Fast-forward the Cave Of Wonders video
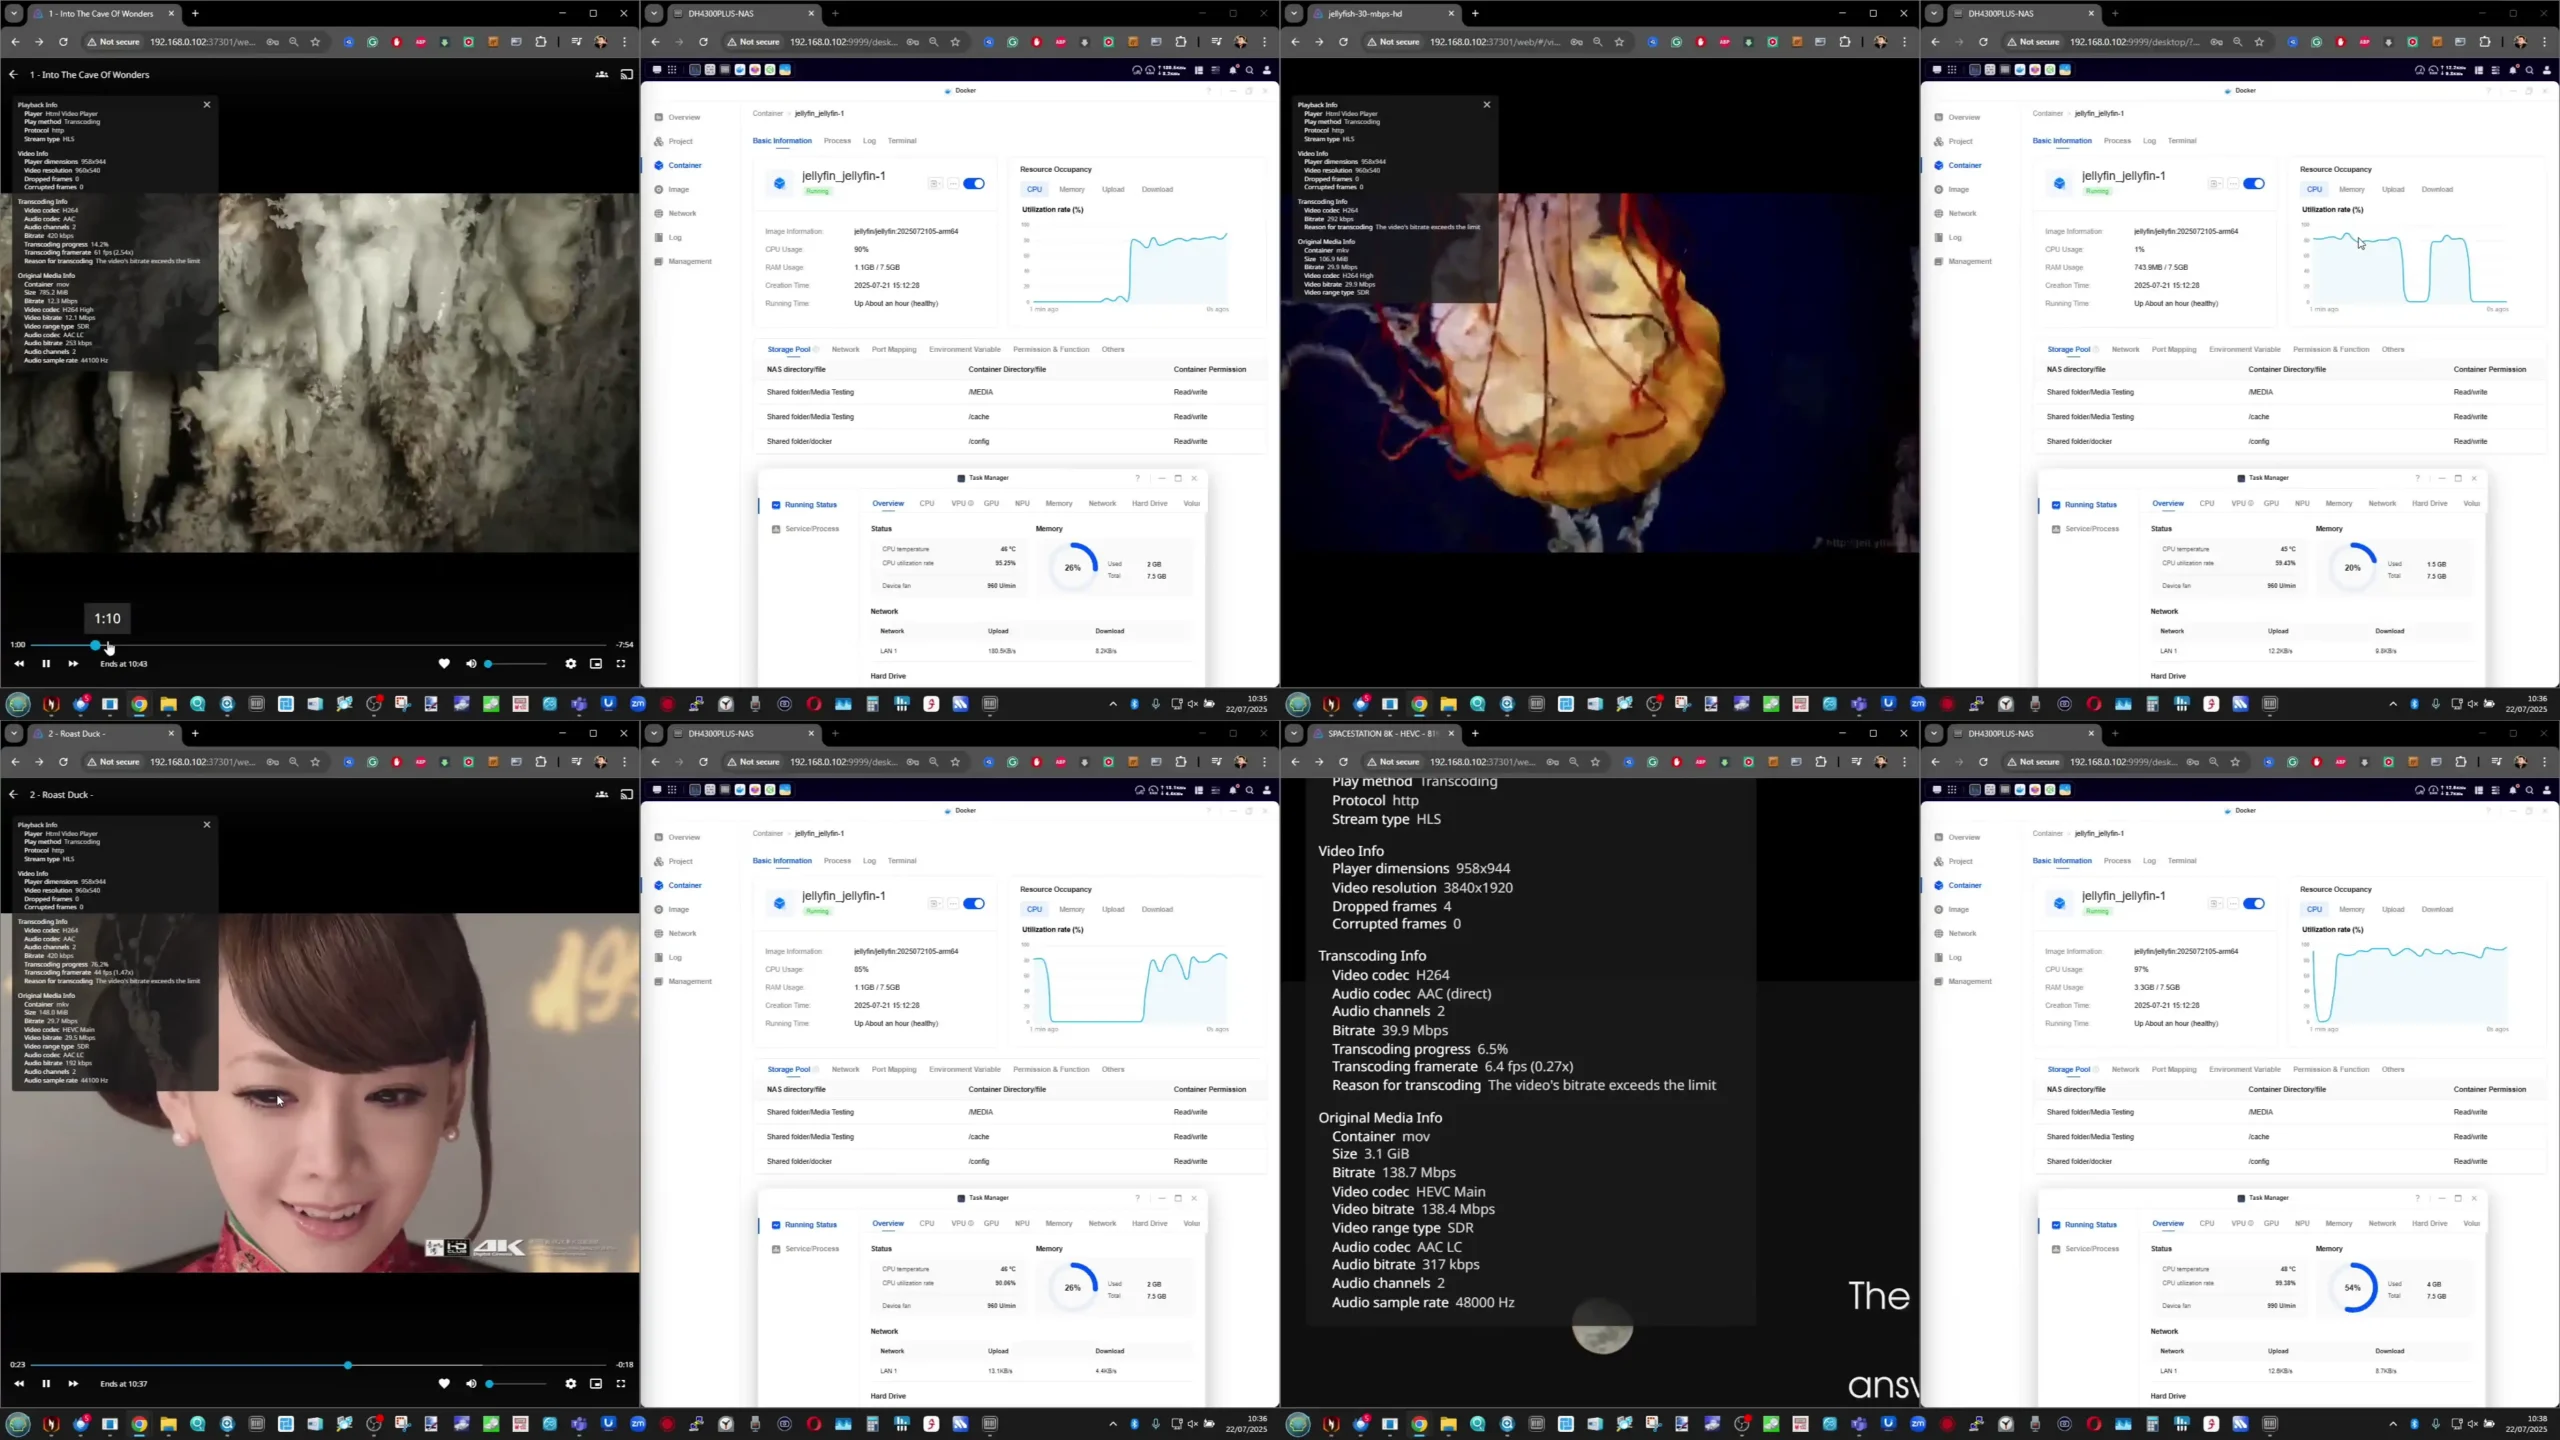The width and height of the screenshot is (2560, 1440). [x=73, y=664]
